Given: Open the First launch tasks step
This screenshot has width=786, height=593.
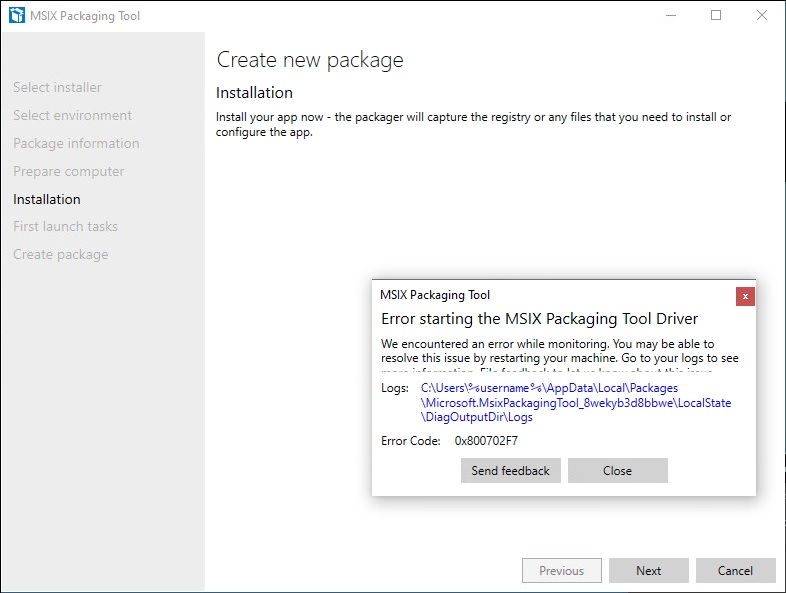Looking at the screenshot, I should pos(65,227).
